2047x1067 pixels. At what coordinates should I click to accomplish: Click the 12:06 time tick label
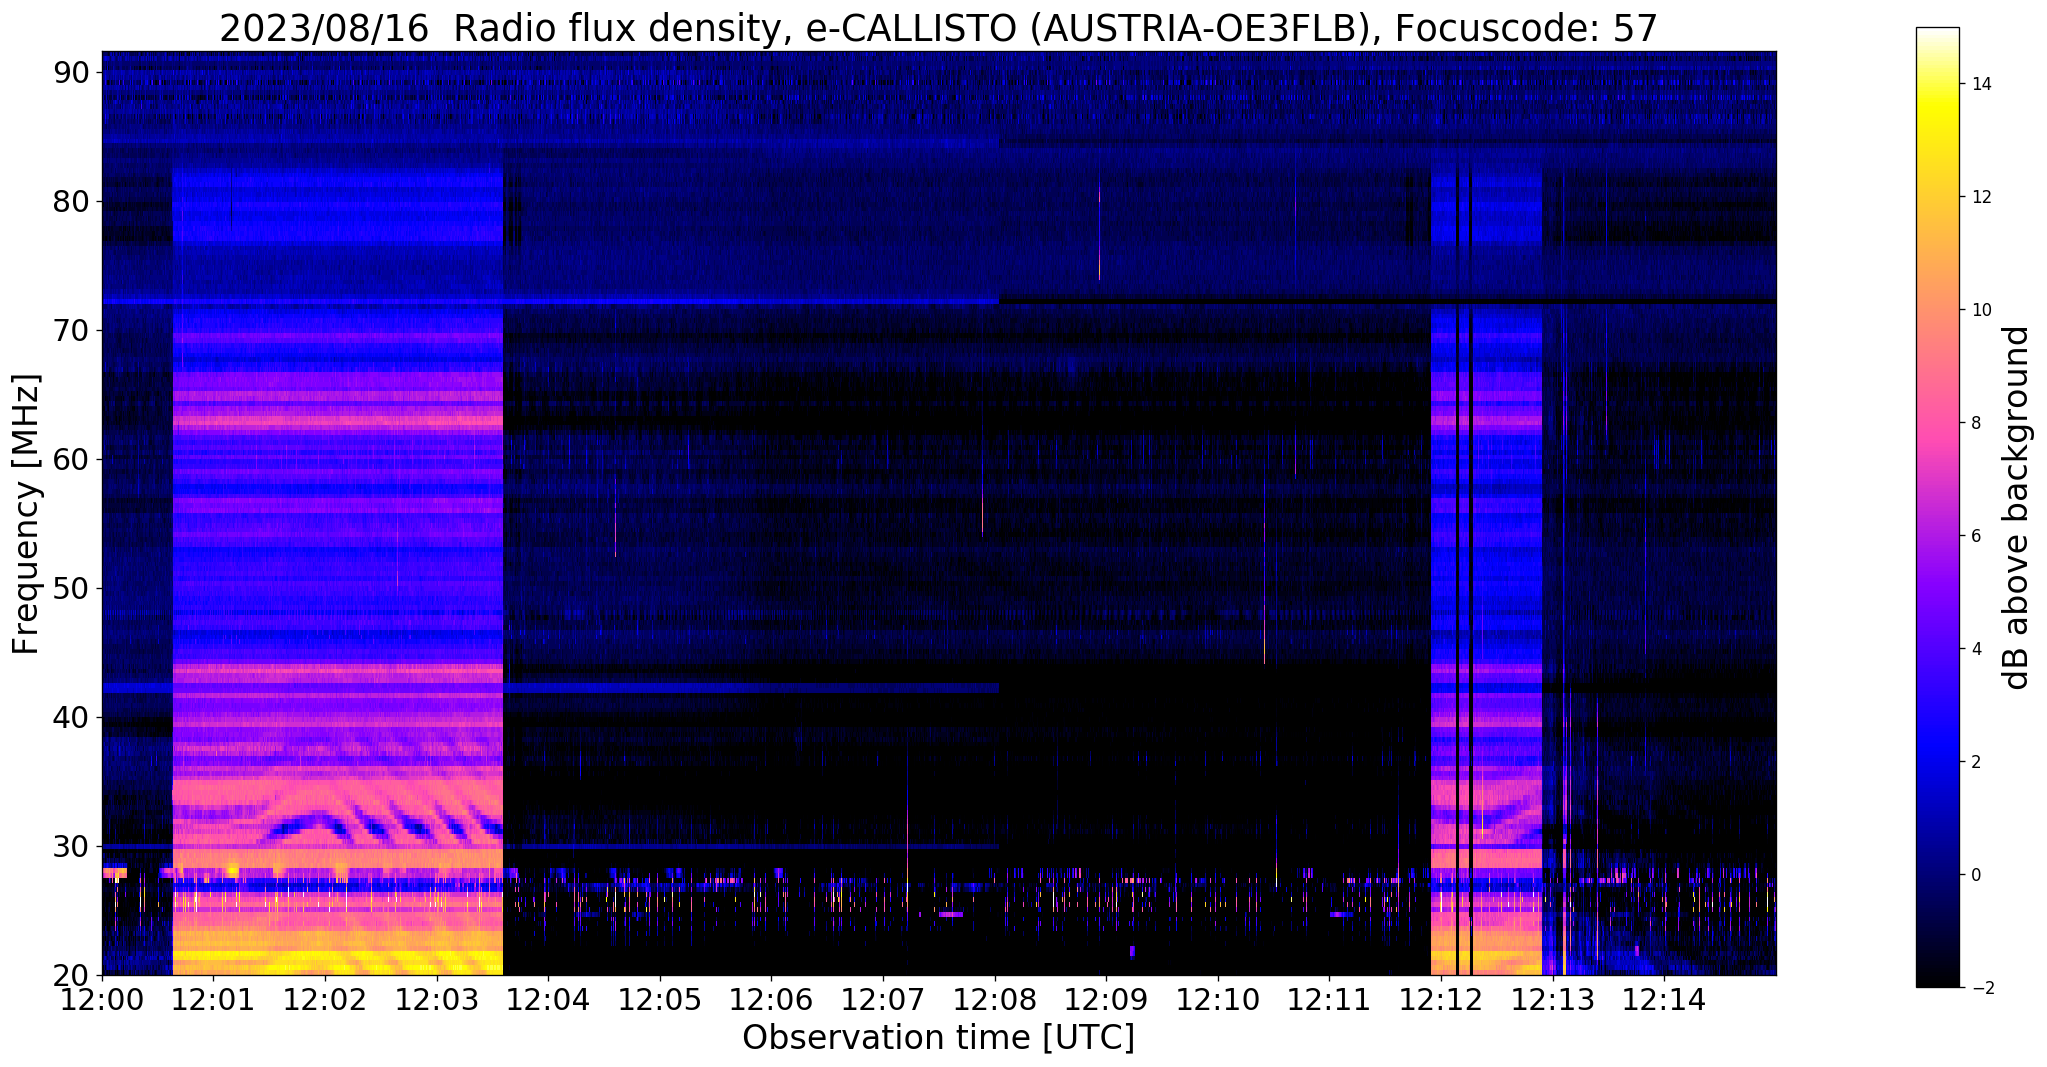771,998
